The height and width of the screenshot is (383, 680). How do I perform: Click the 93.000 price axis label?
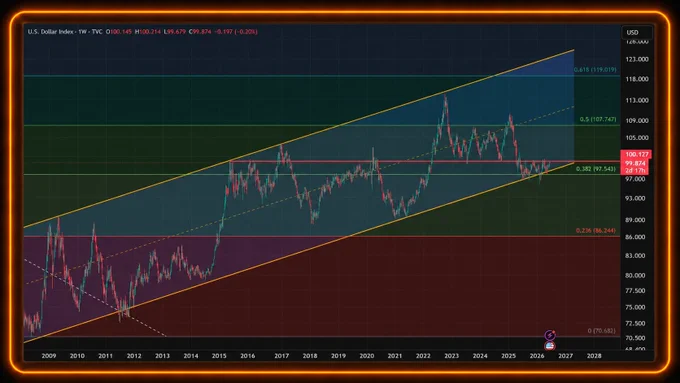pos(635,198)
